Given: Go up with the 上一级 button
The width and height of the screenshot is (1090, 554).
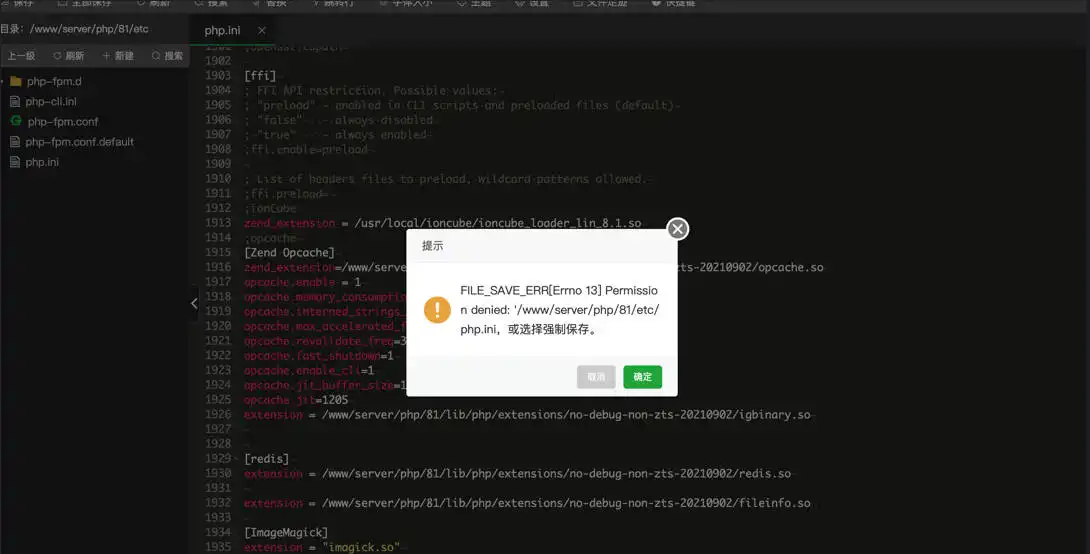Looking at the screenshot, I should (x=22, y=56).
